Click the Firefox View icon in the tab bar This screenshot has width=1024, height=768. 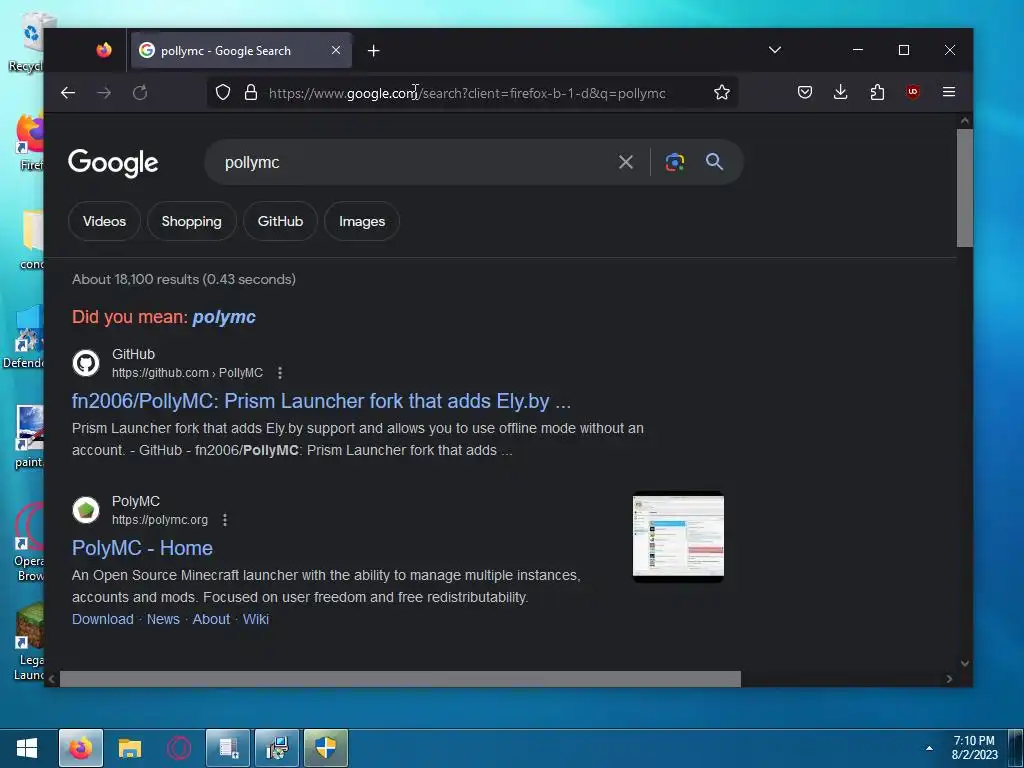pos(104,50)
